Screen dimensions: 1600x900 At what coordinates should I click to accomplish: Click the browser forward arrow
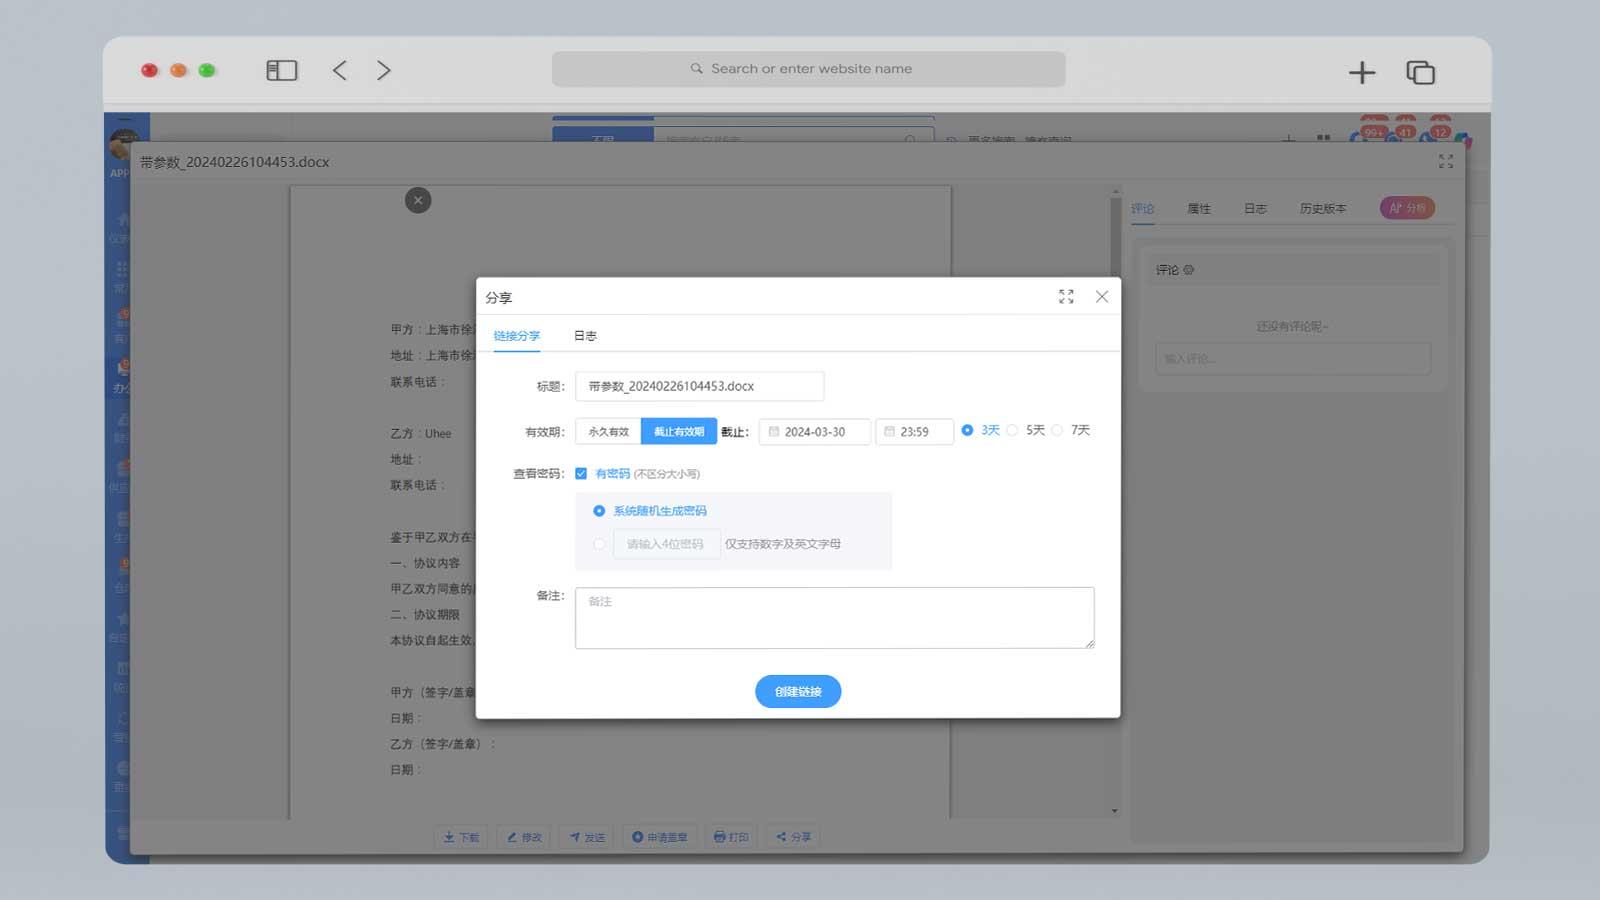[x=383, y=70]
